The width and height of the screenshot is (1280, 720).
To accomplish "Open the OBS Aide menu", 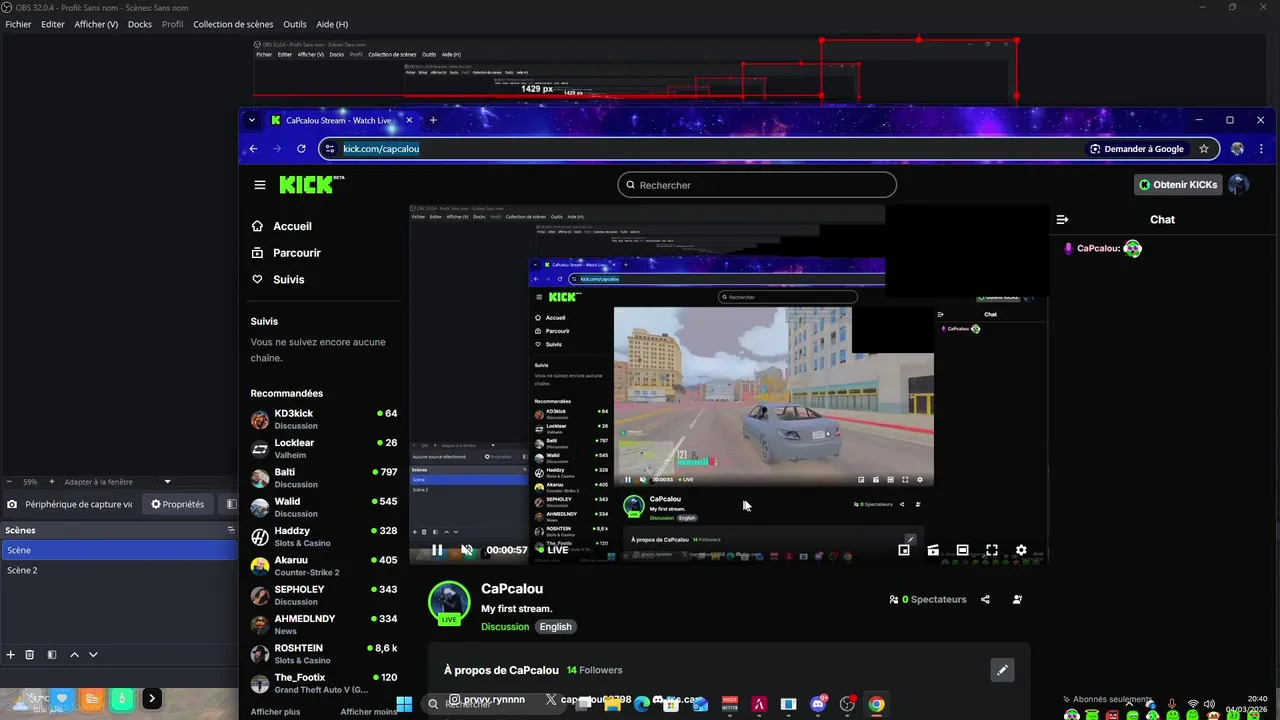I will [331, 24].
